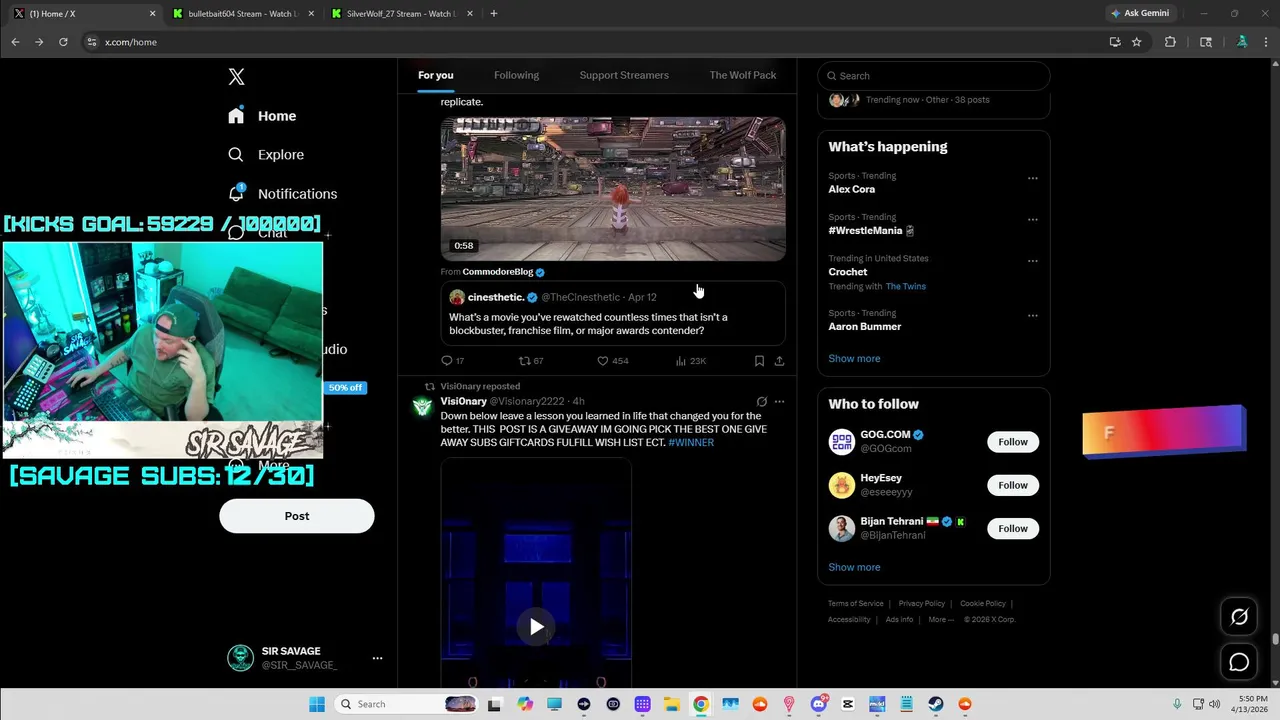1280x720 pixels.
Task: Reply to the cinesthetic quote post
Action: tap(452, 361)
